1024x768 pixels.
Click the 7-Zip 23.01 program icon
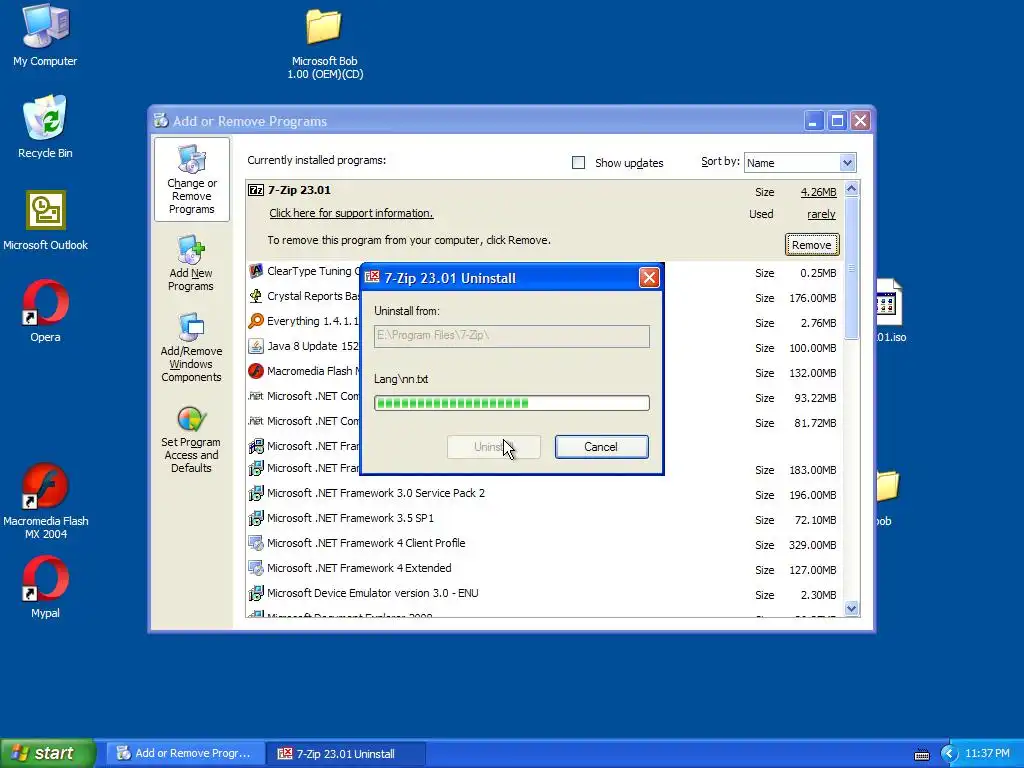256,190
